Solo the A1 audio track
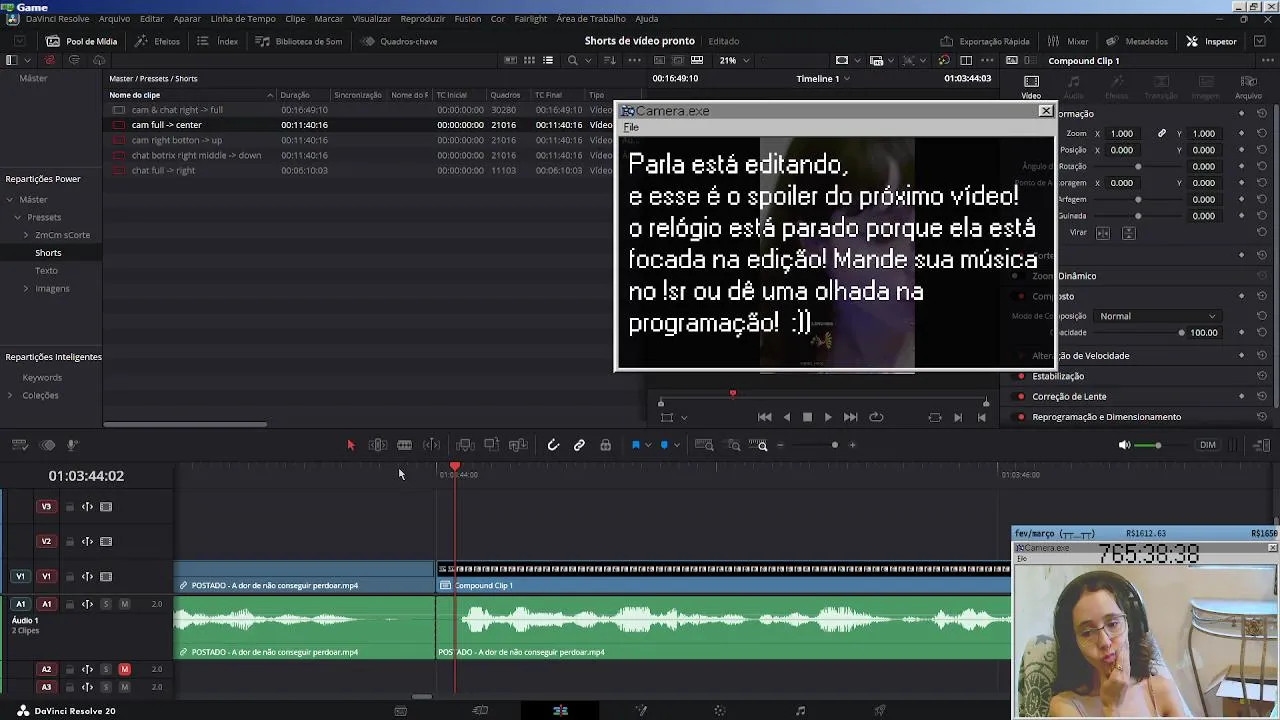Image resolution: width=1280 pixels, height=720 pixels. 106,604
